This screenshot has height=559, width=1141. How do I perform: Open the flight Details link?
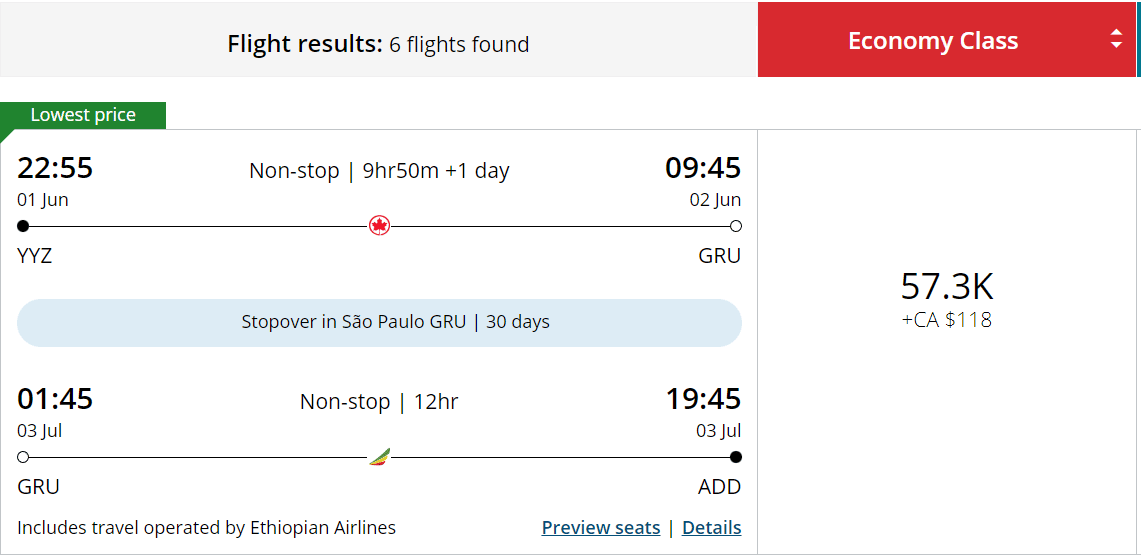(x=711, y=527)
